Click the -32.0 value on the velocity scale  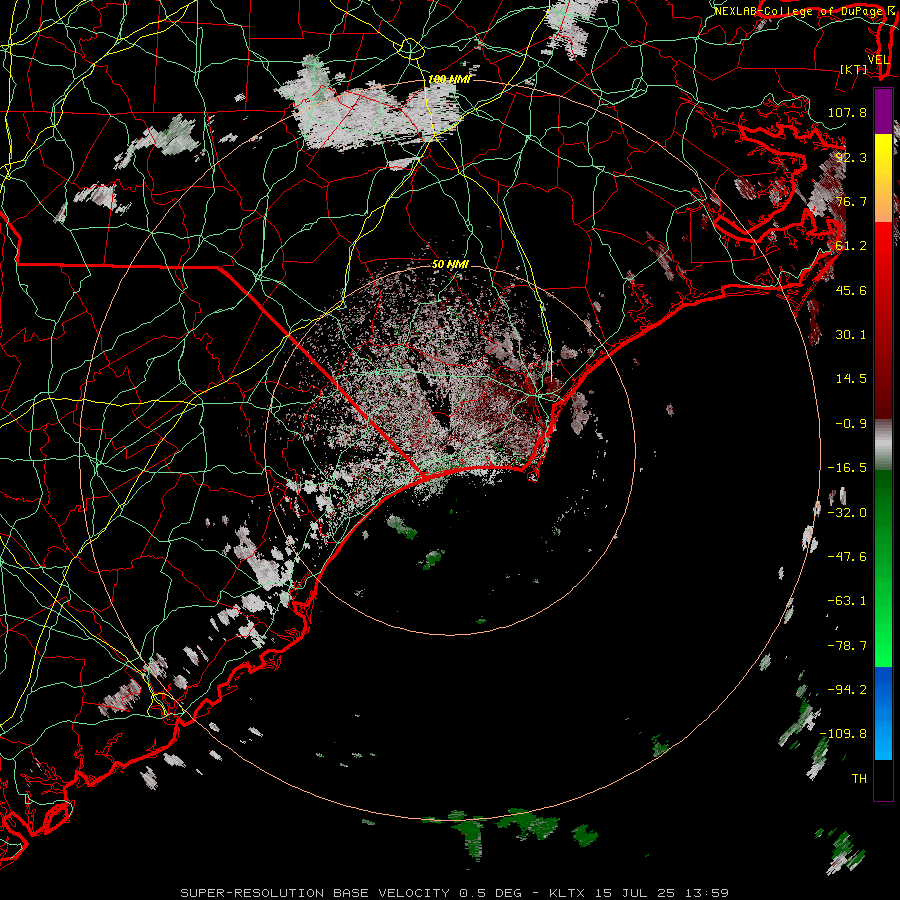pos(847,513)
